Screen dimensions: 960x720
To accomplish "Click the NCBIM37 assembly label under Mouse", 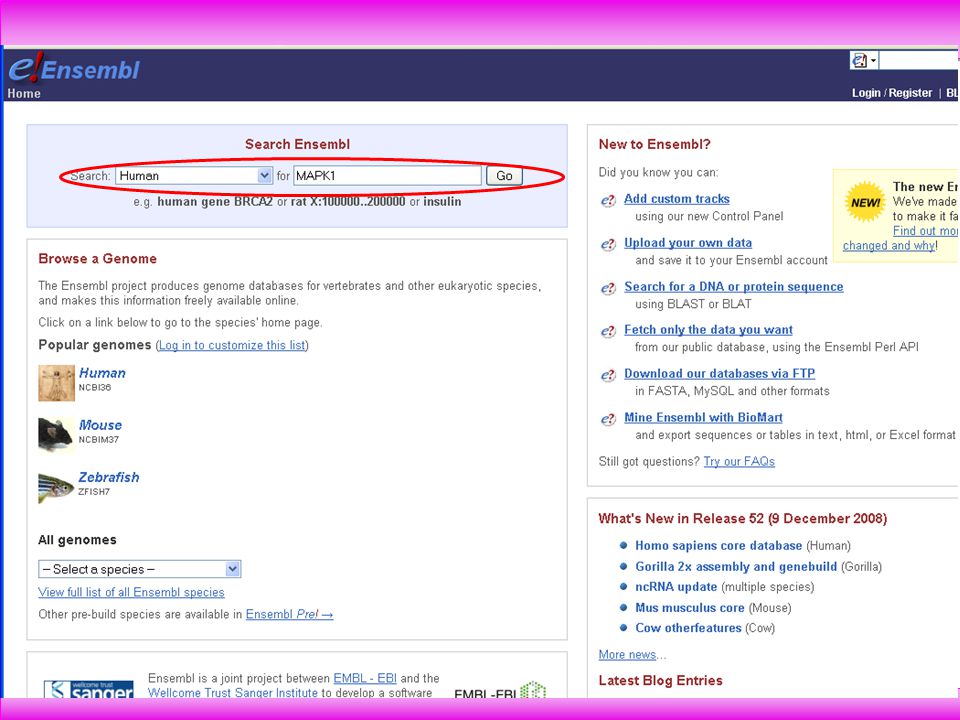I will pos(99,440).
